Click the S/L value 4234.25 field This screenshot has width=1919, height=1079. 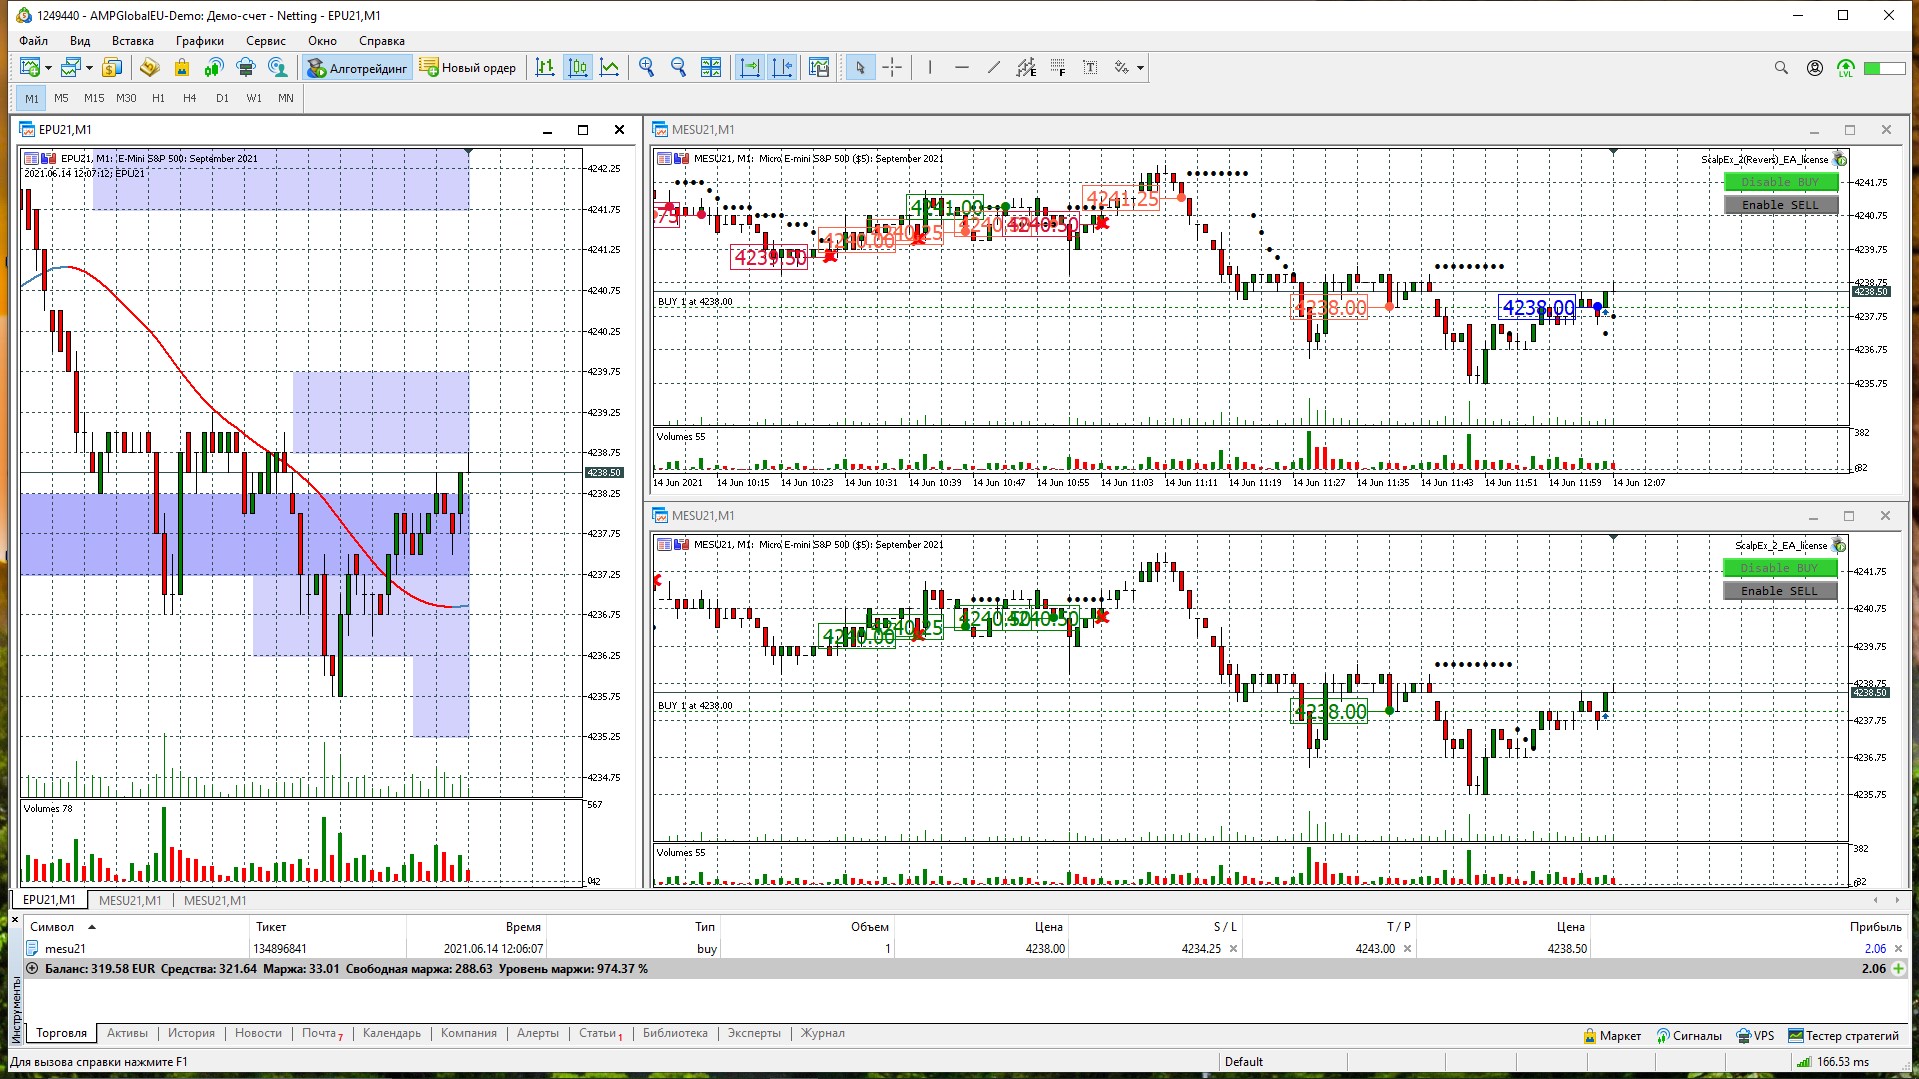click(x=1201, y=948)
